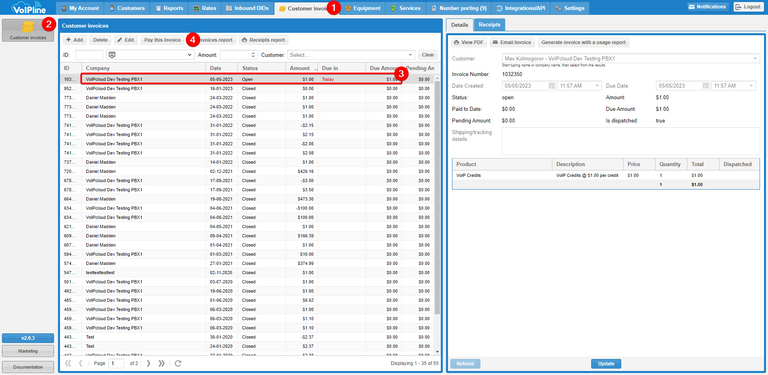Go to next page of invoices
The height and width of the screenshot is (375, 768).
[148, 363]
